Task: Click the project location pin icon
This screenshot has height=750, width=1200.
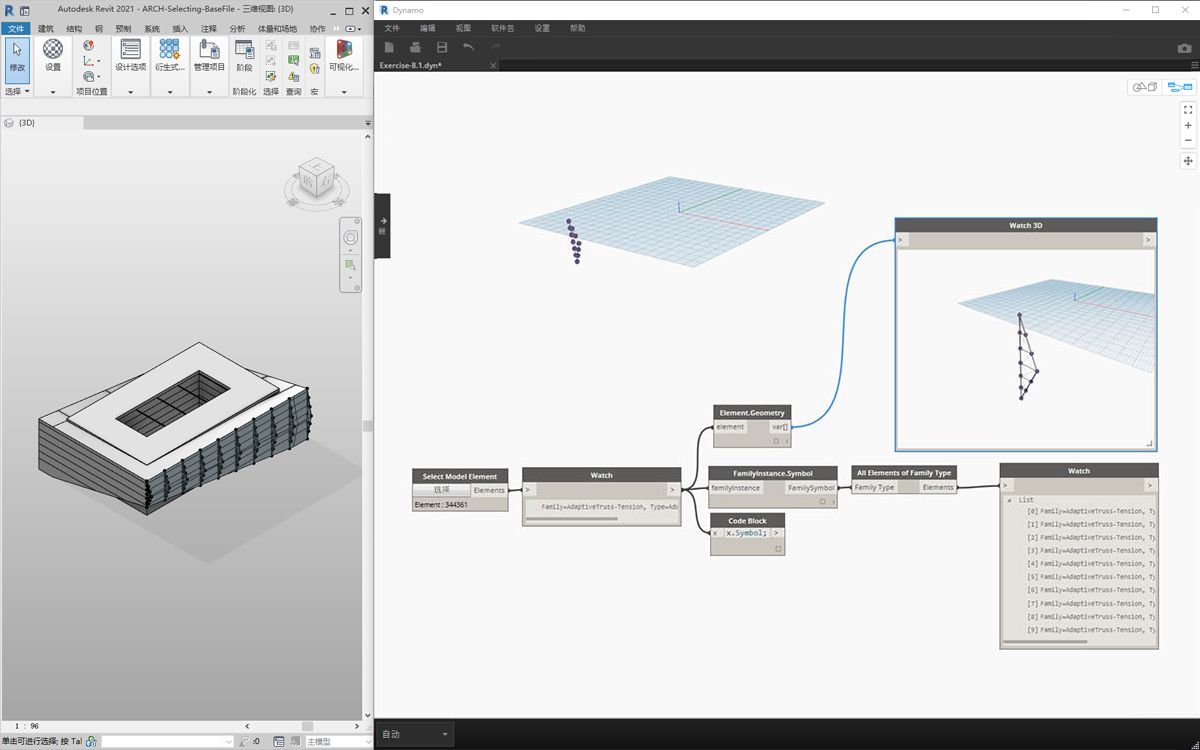Action: click(89, 45)
